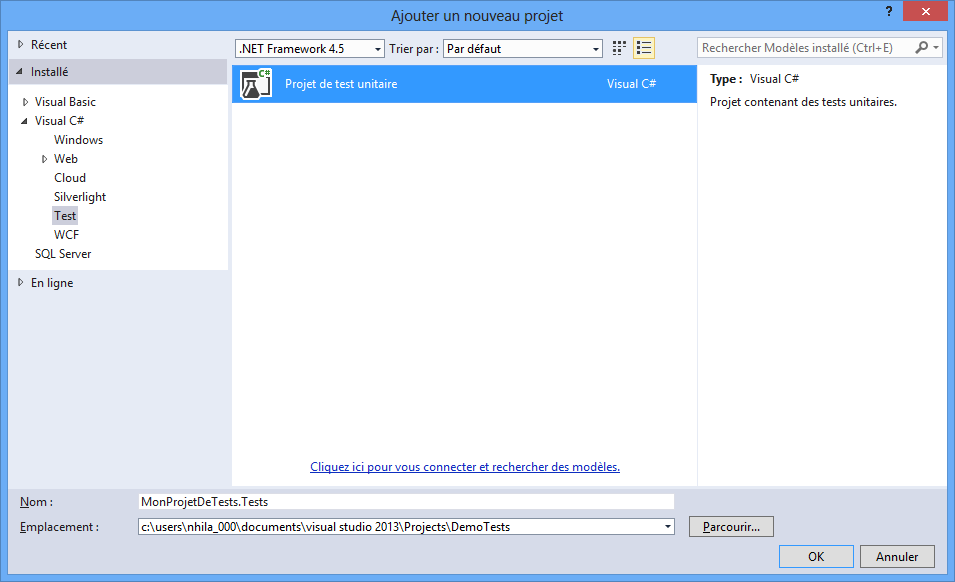This screenshot has width=955, height=582.
Task: Expand the Web node arrow
Action: [44, 159]
